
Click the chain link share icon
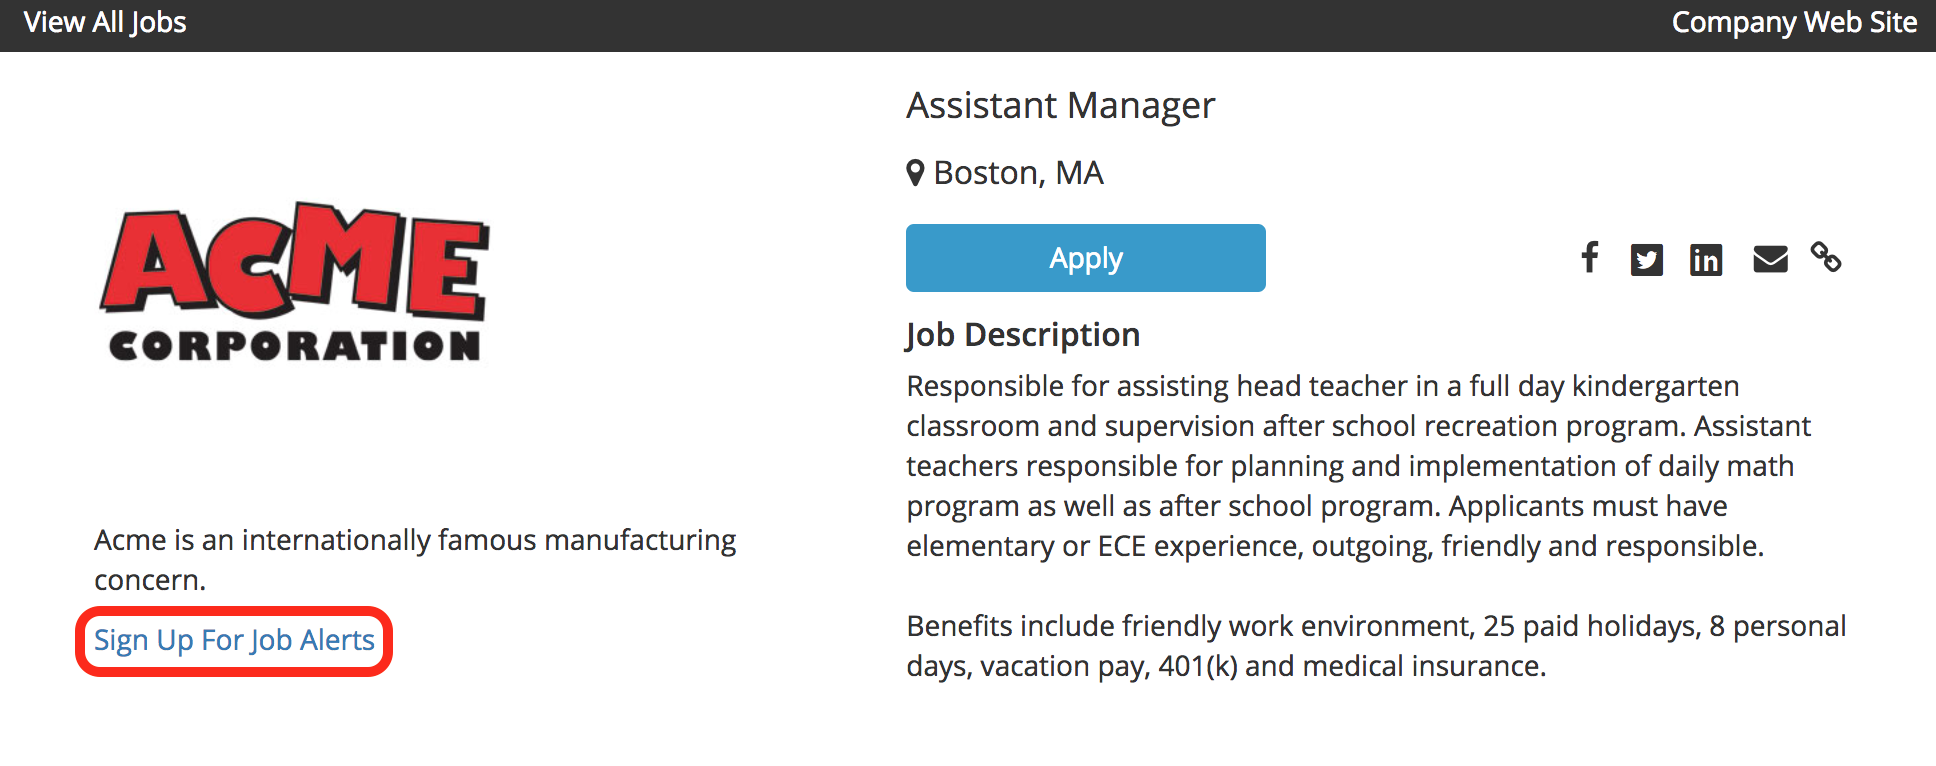coord(1828,259)
